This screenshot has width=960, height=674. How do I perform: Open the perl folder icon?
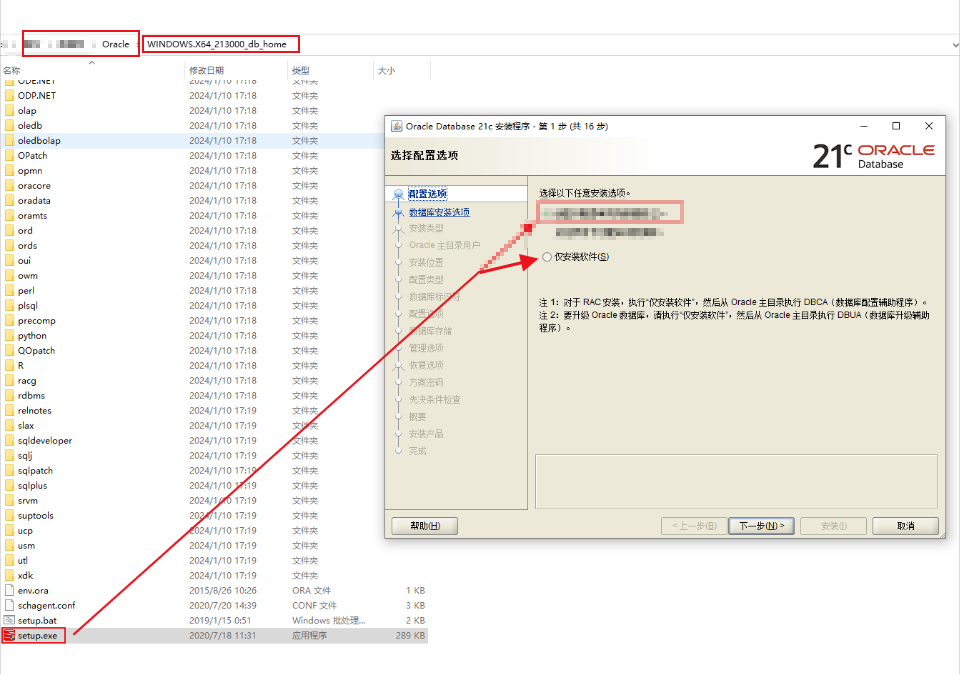coord(9,290)
